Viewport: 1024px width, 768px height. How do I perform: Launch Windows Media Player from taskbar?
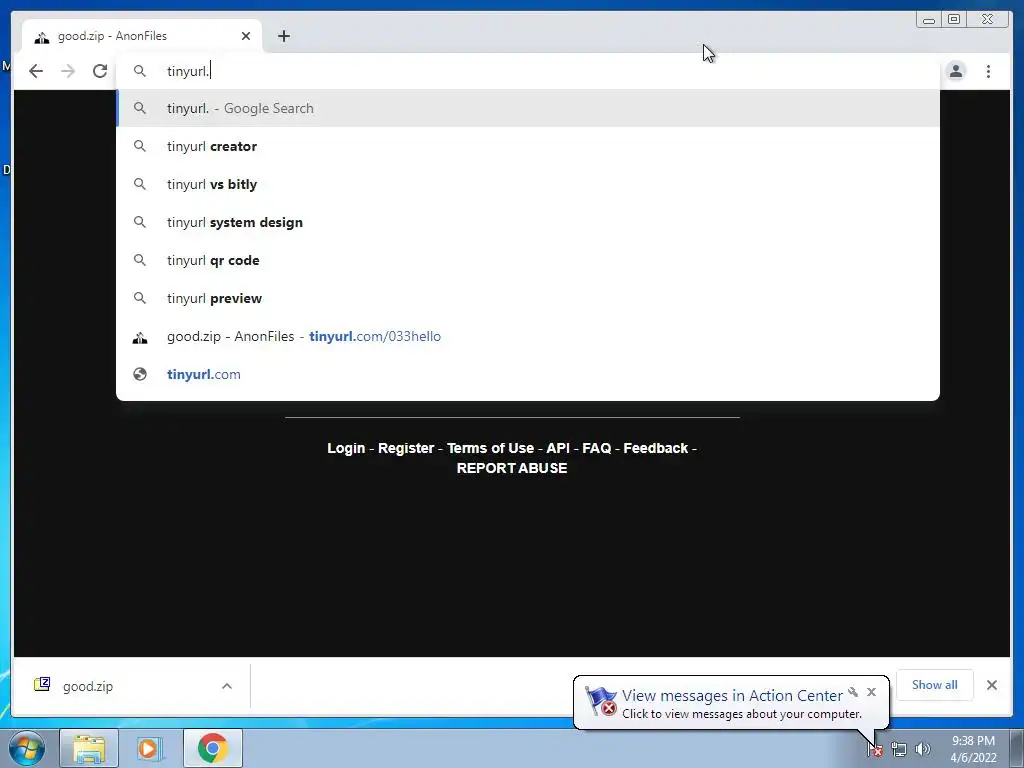point(150,748)
